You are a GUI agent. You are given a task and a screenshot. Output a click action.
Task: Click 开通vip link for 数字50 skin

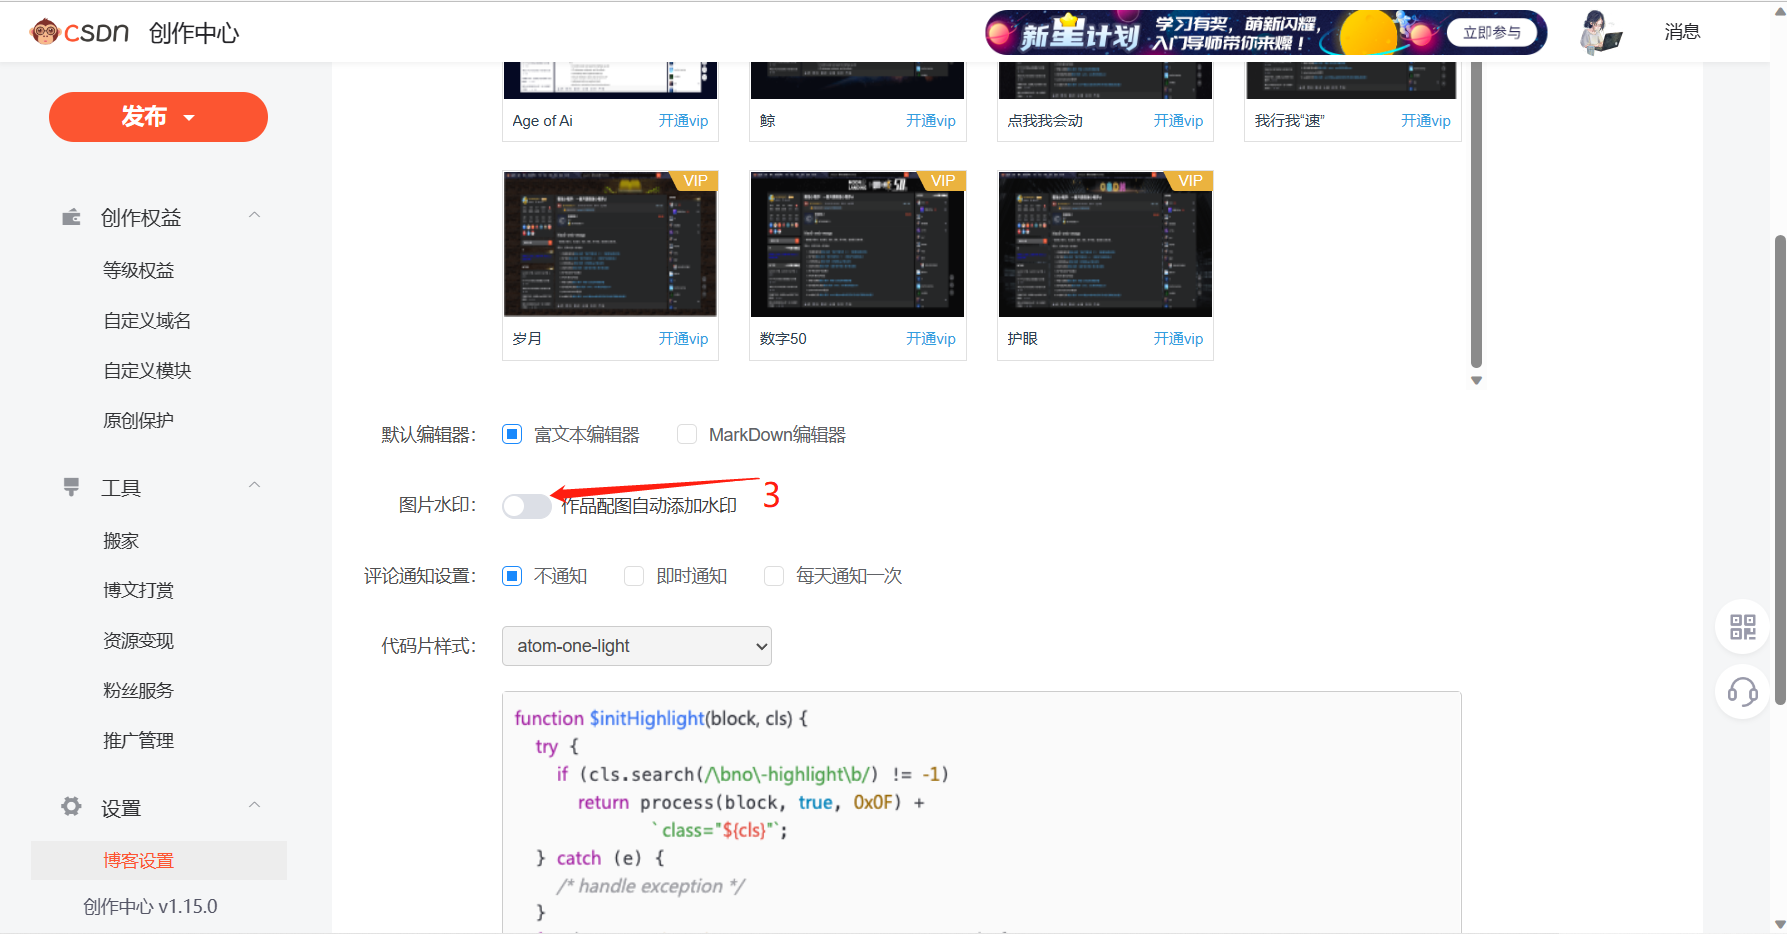(931, 339)
